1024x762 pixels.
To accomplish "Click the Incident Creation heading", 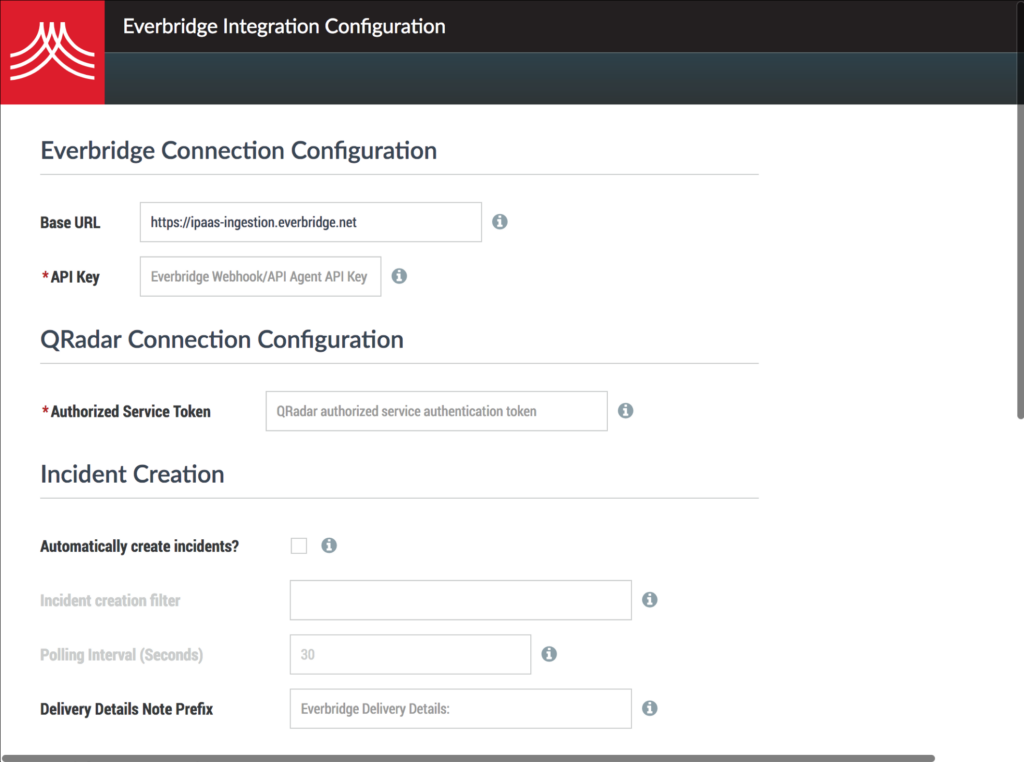I will (x=133, y=474).
